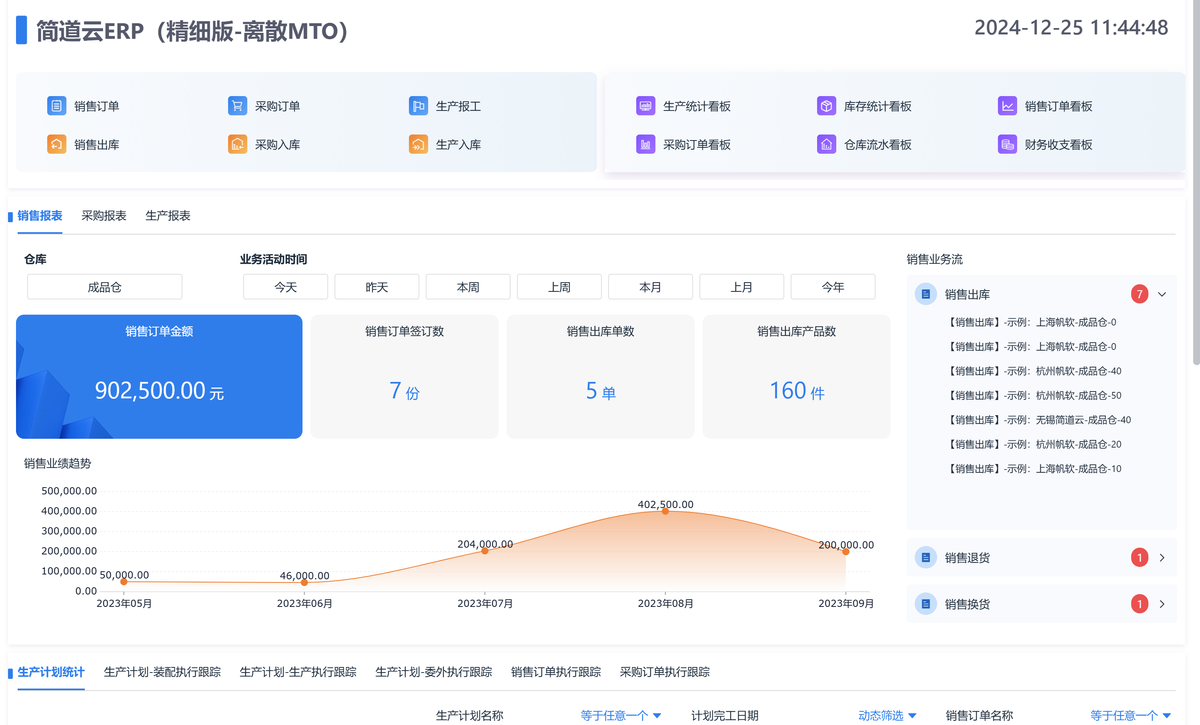Click the 销售订单金额 blue summary card
Image resolution: width=1200 pixels, height=725 pixels.
[x=159, y=377]
